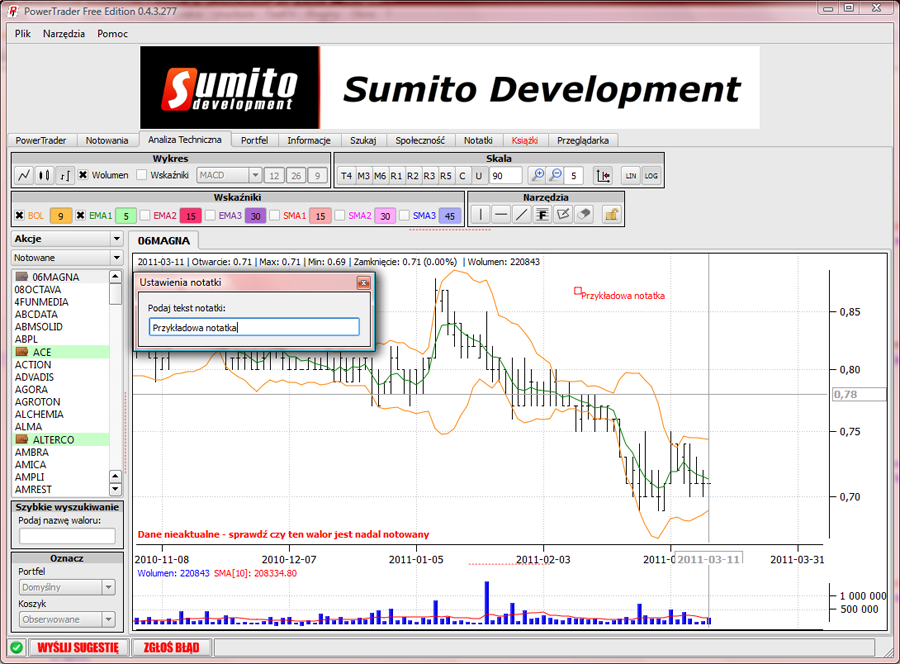Image resolution: width=900 pixels, height=664 pixels.
Task: Click the icon next to 06MAGNA in list
Action: (x=22, y=277)
